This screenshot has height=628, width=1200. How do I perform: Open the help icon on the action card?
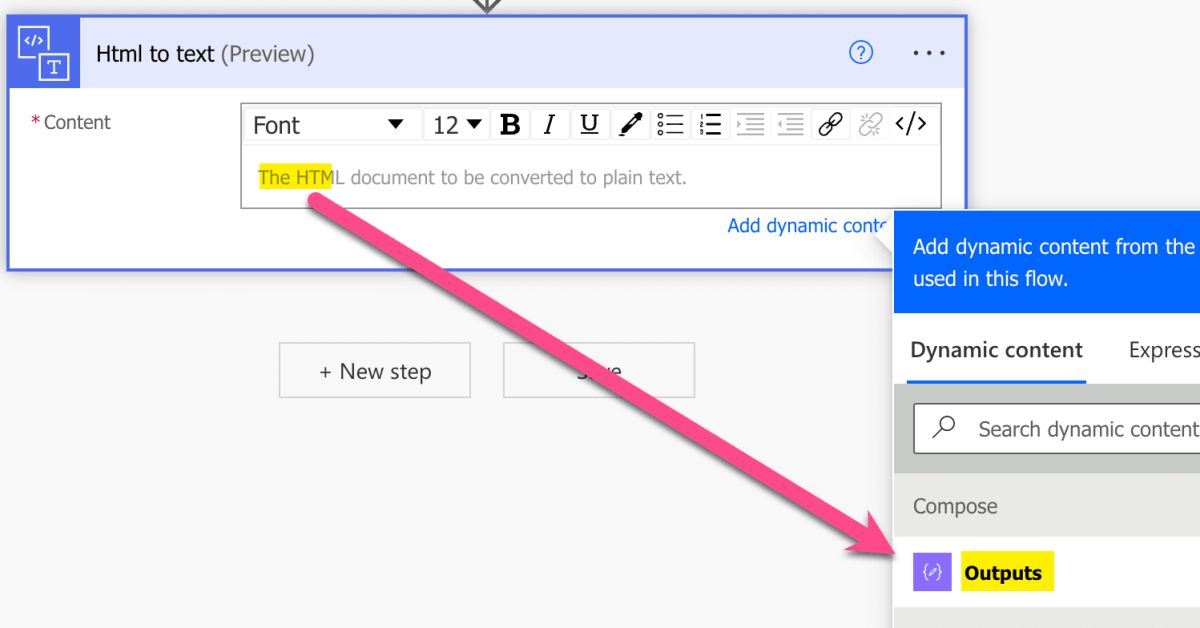861,52
